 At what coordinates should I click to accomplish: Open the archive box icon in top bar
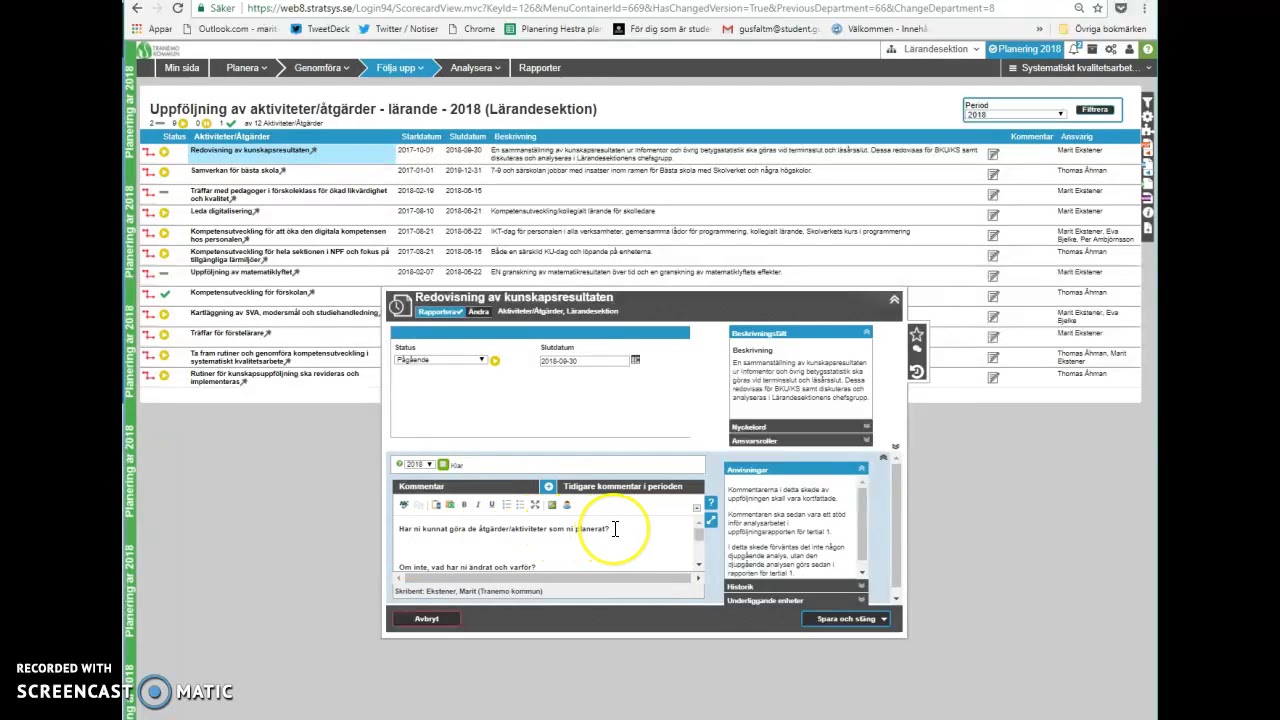tap(1092, 49)
